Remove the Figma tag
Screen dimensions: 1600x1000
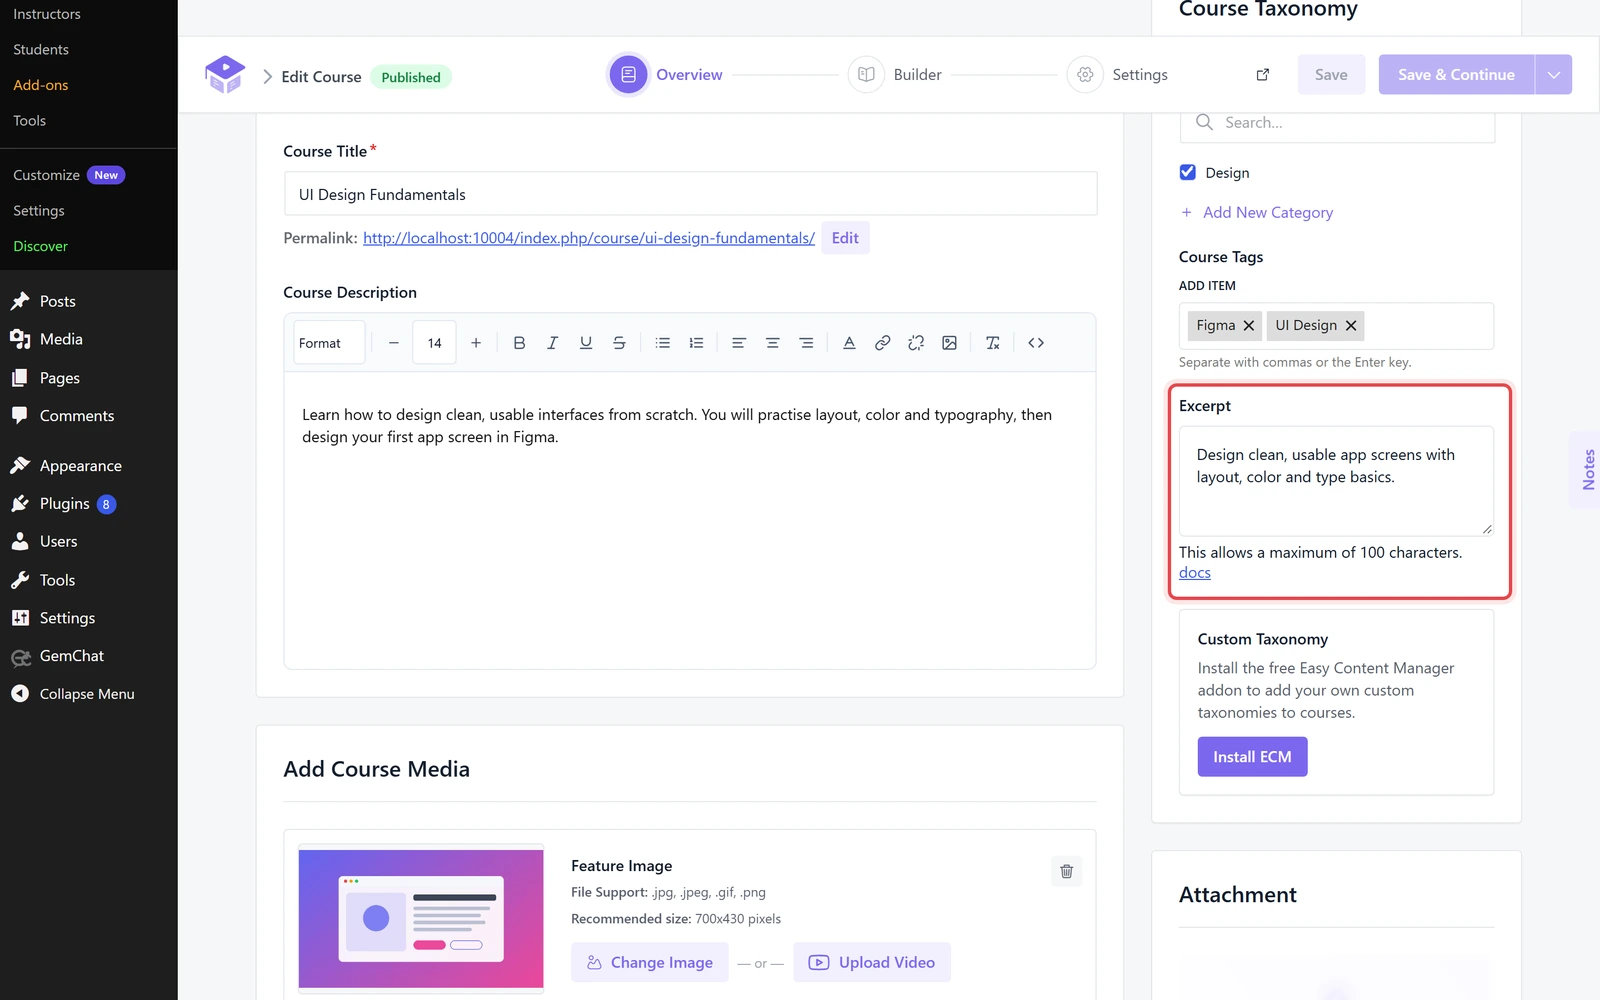(x=1249, y=326)
